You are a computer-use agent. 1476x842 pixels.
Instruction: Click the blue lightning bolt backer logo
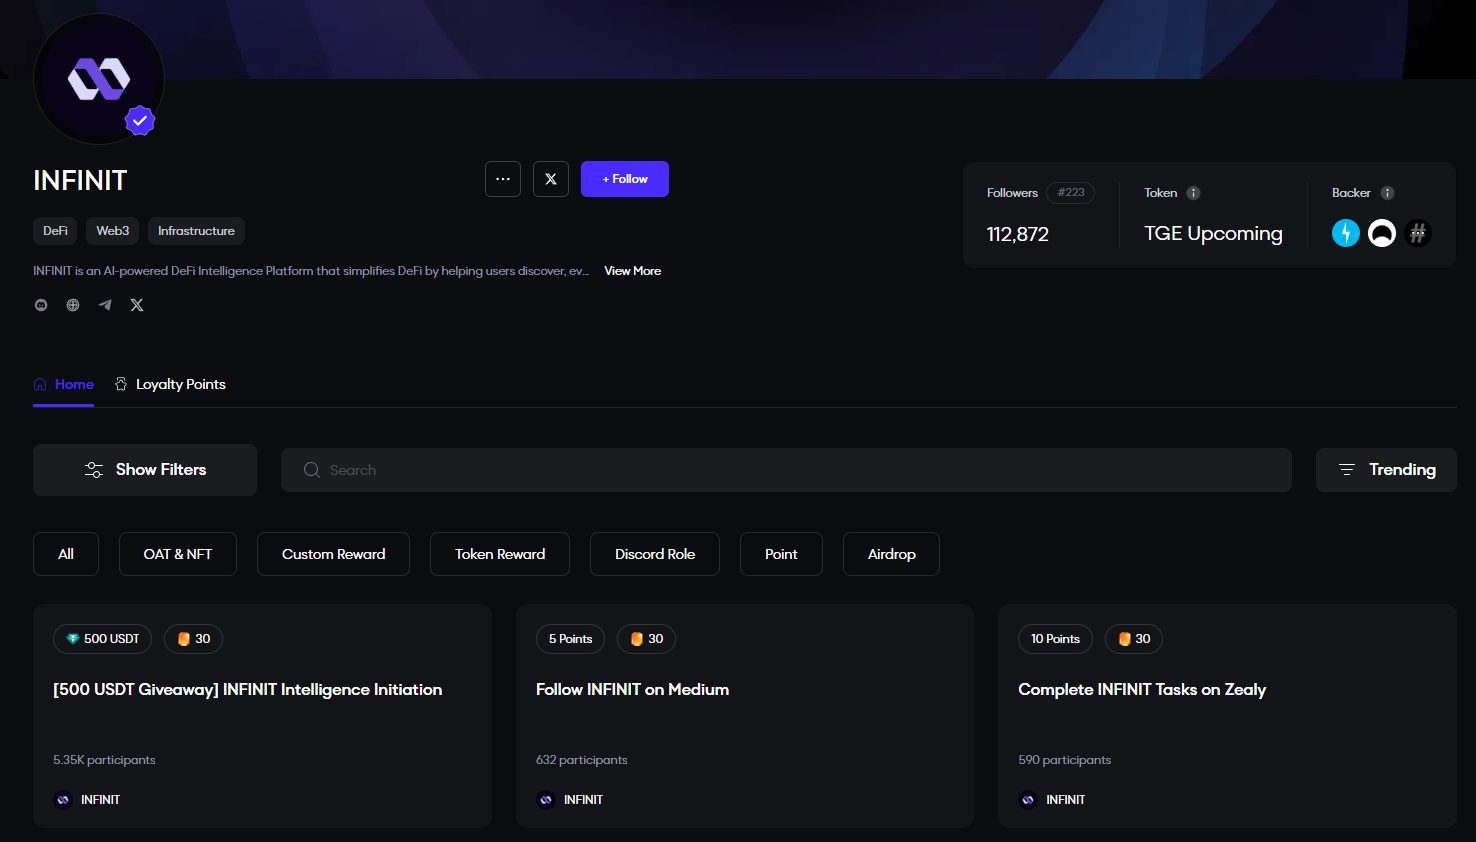coord(1346,233)
